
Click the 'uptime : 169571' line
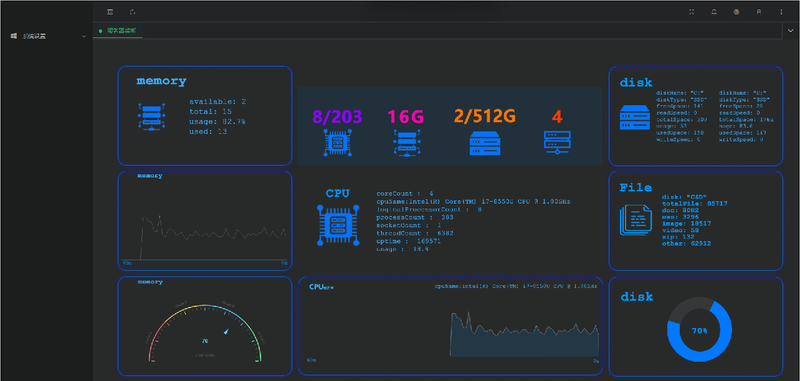409,241
